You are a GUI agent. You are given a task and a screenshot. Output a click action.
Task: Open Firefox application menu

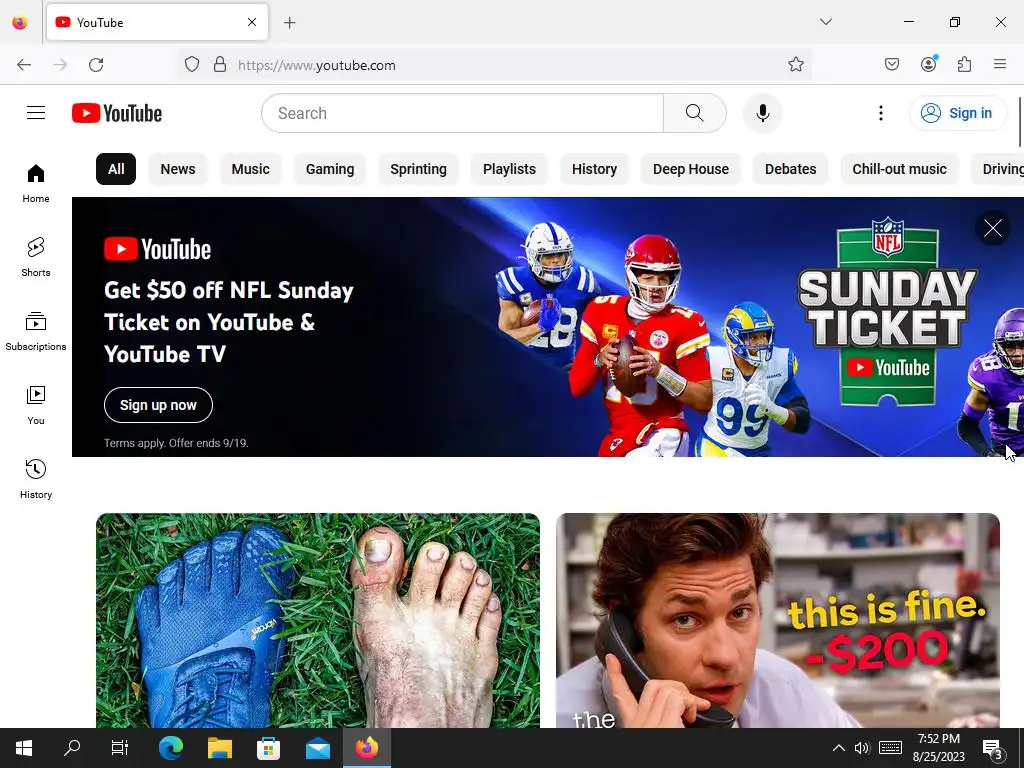point(1000,64)
